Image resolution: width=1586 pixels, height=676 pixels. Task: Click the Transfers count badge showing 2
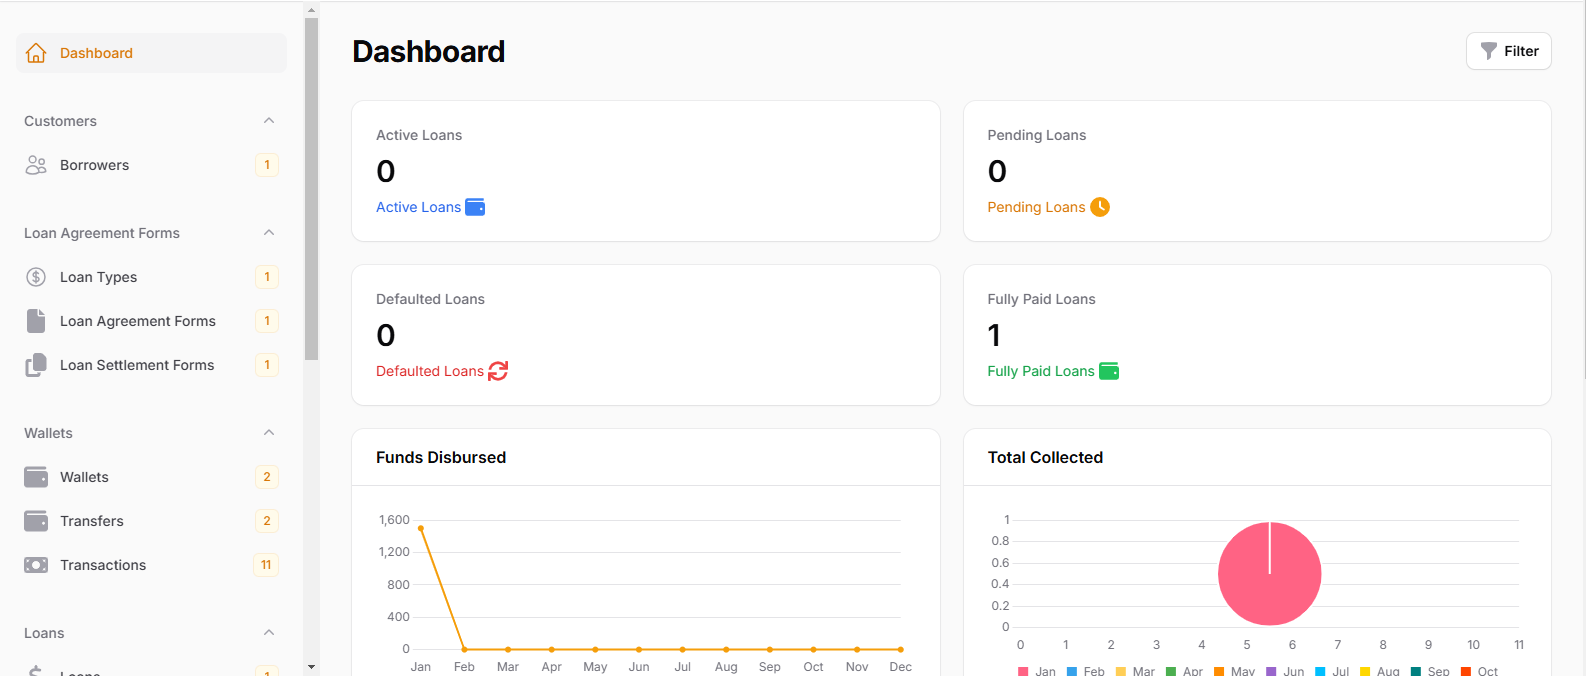(x=267, y=521)
